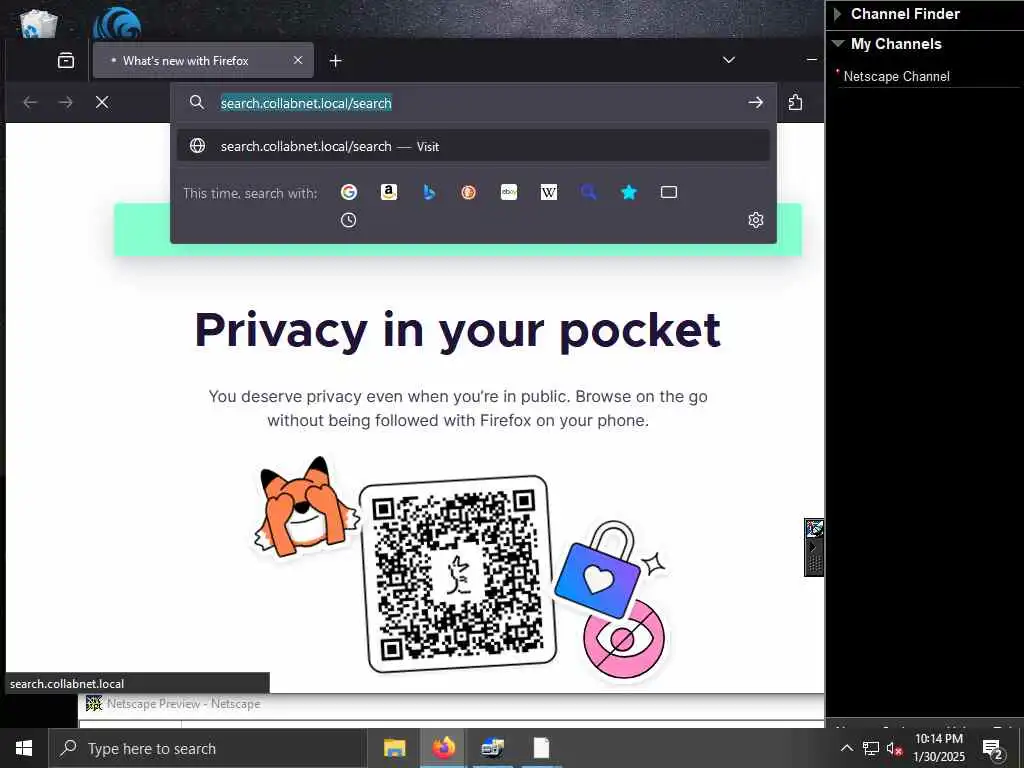Screen dimensions: 1024x768
Task: Switch to Firefox in taskbar
Action: 443,748
